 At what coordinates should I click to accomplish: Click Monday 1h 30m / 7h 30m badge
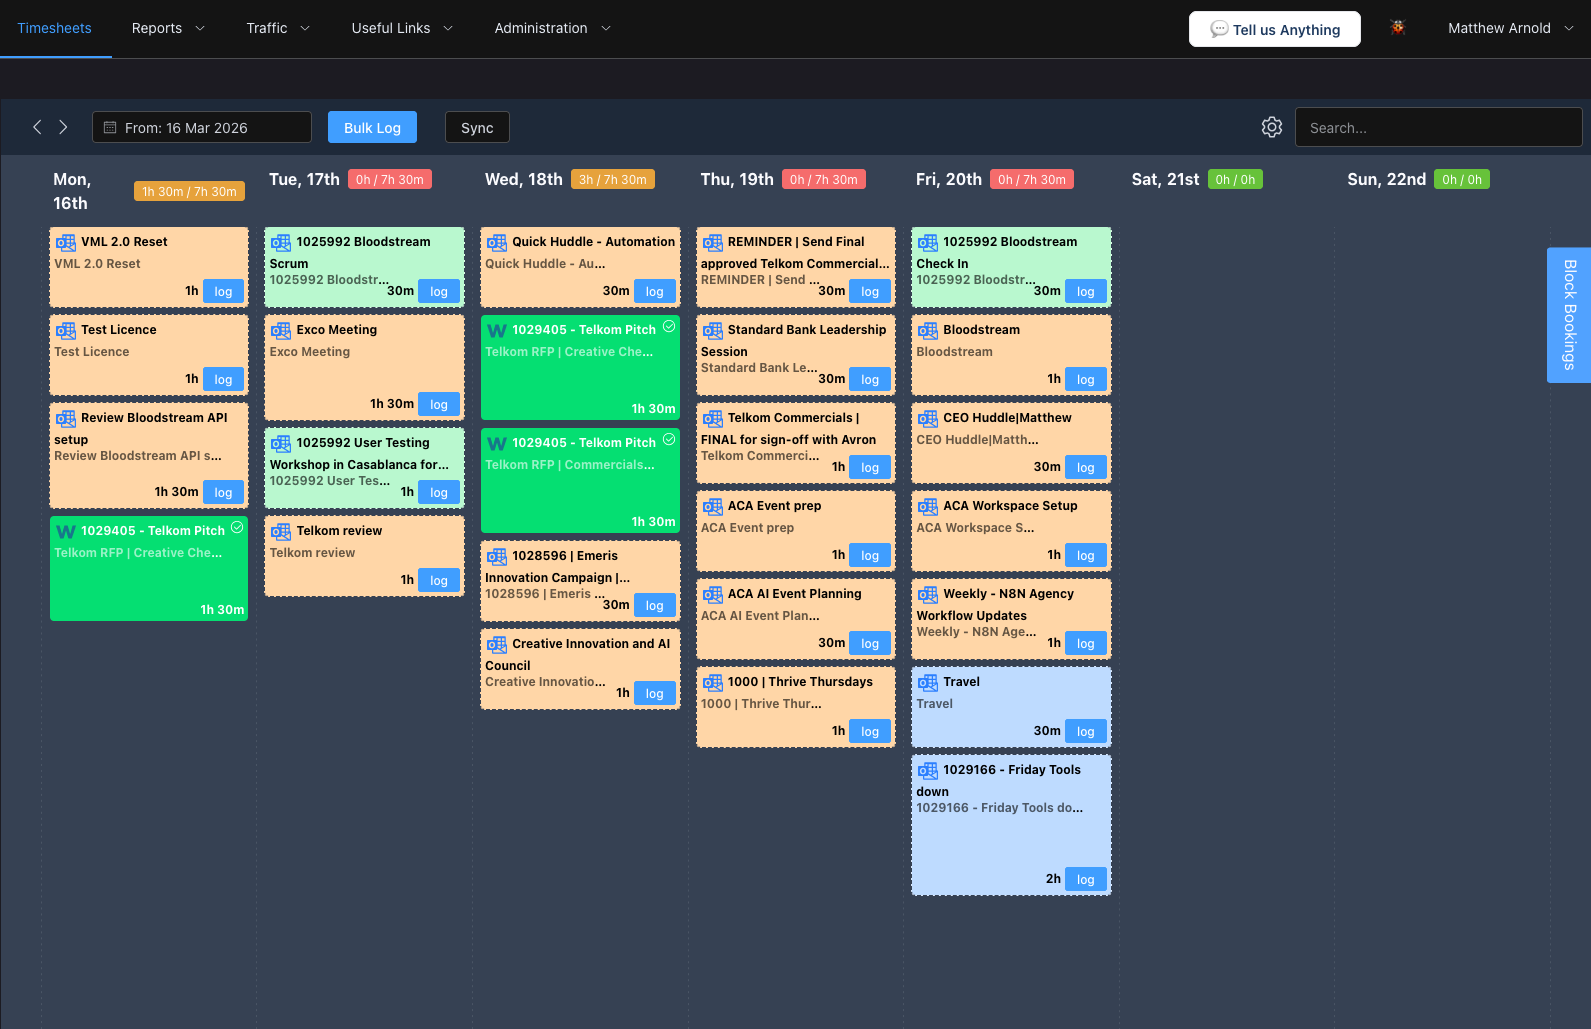click(x=189, y=191)
